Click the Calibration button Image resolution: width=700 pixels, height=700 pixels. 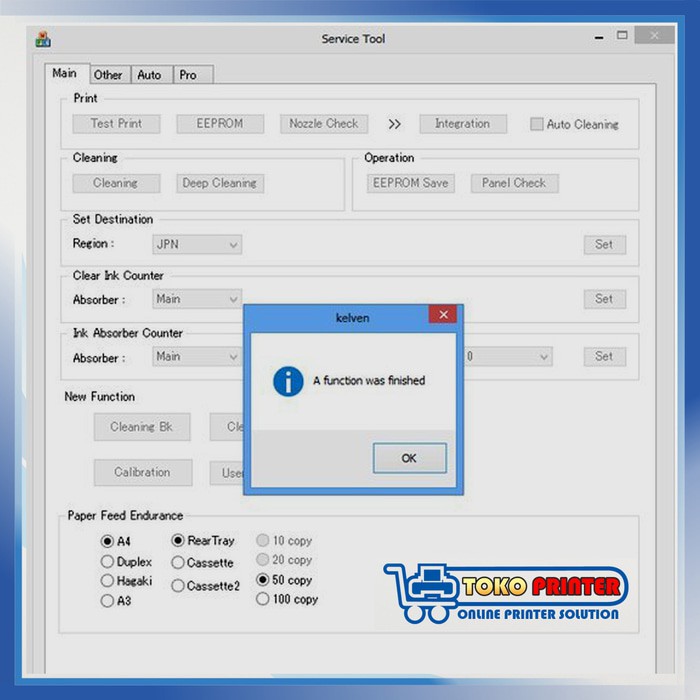pos(143,472)
